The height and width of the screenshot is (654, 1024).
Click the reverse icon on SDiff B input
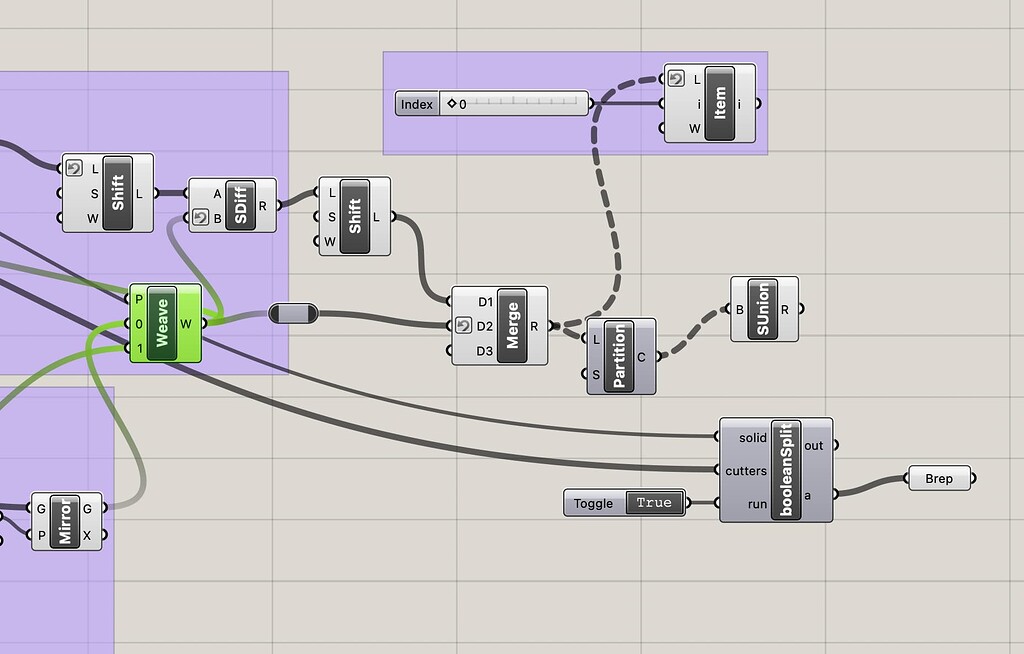[x=200, y=218]
